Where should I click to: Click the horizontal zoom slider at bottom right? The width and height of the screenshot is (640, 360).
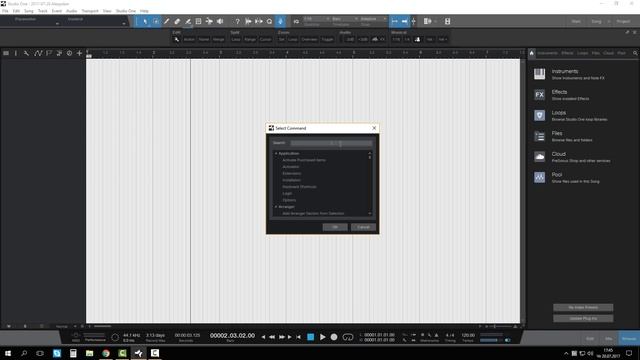(x=494, y=327)
